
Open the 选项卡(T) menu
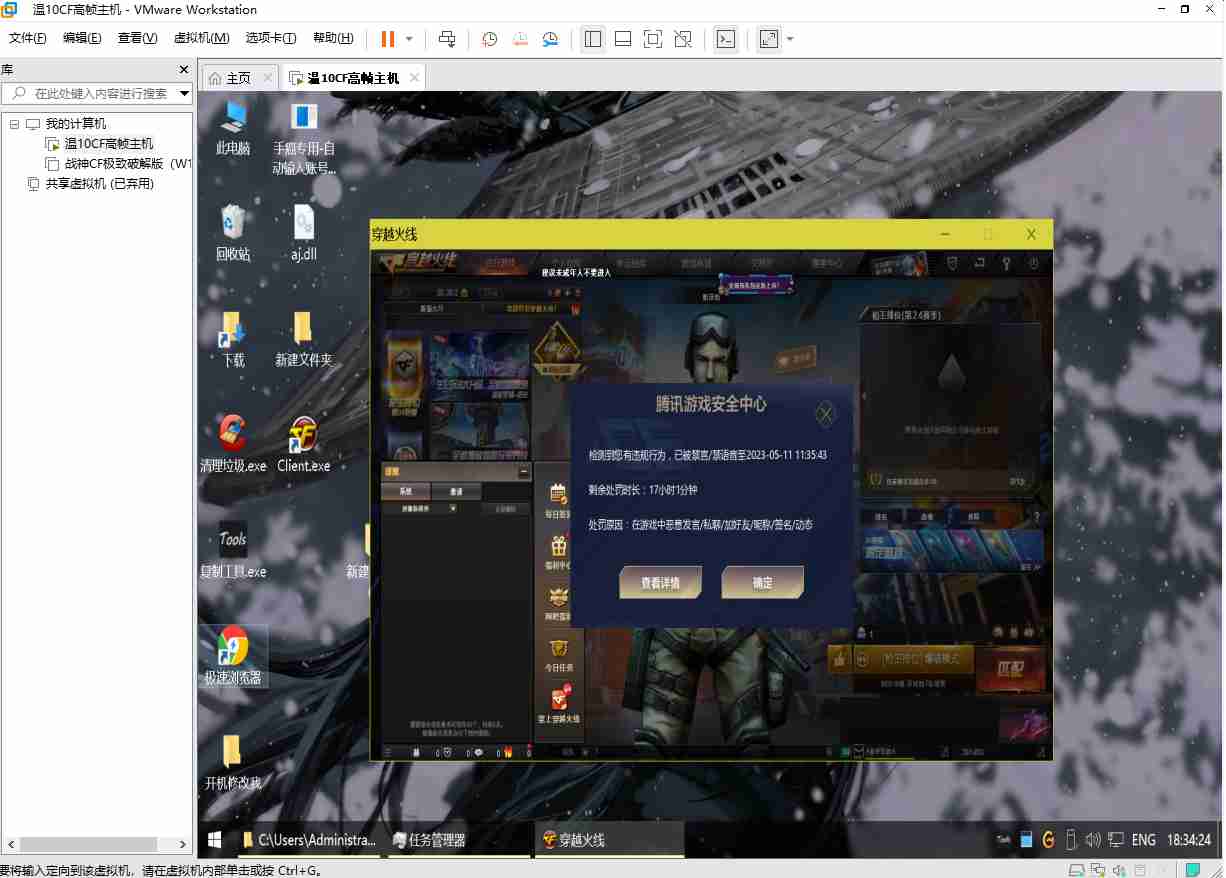[x=271, y=38]
